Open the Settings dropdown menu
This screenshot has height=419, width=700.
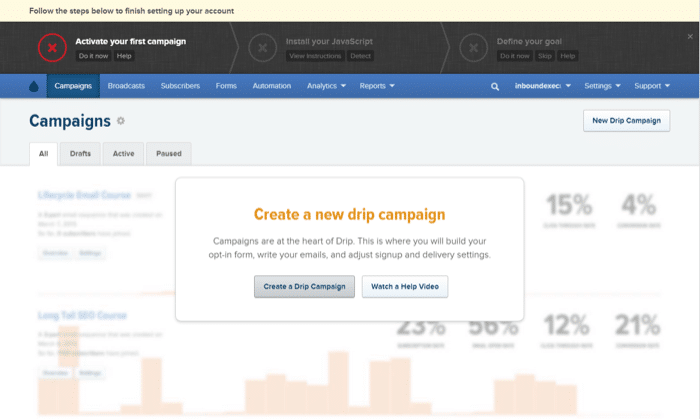pos(603,86)
